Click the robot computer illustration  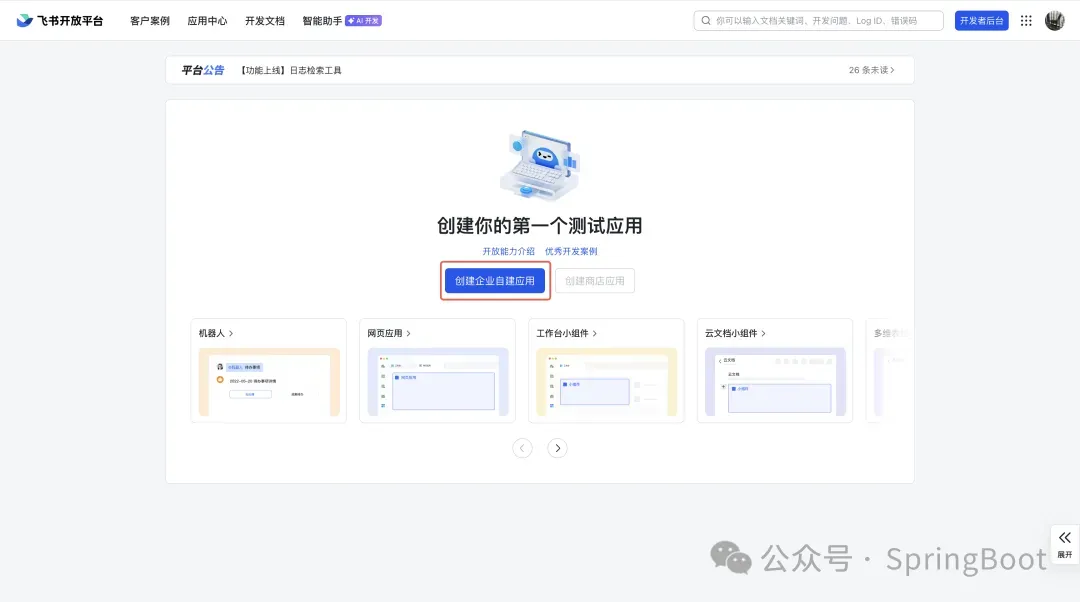(540, 169)
